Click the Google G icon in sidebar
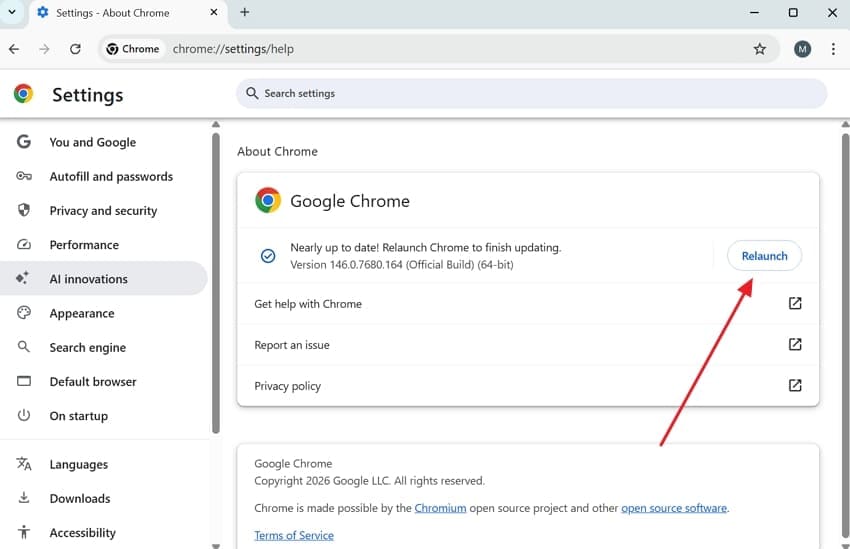This screenshot has width=850, height=549. pos(23,142)
